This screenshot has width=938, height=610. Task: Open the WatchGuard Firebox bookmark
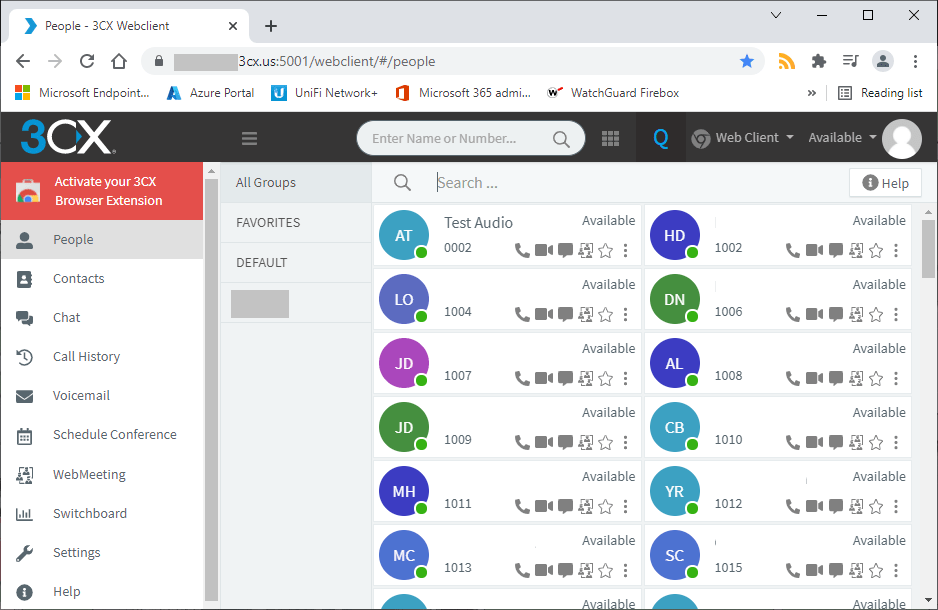coord(613,93)
